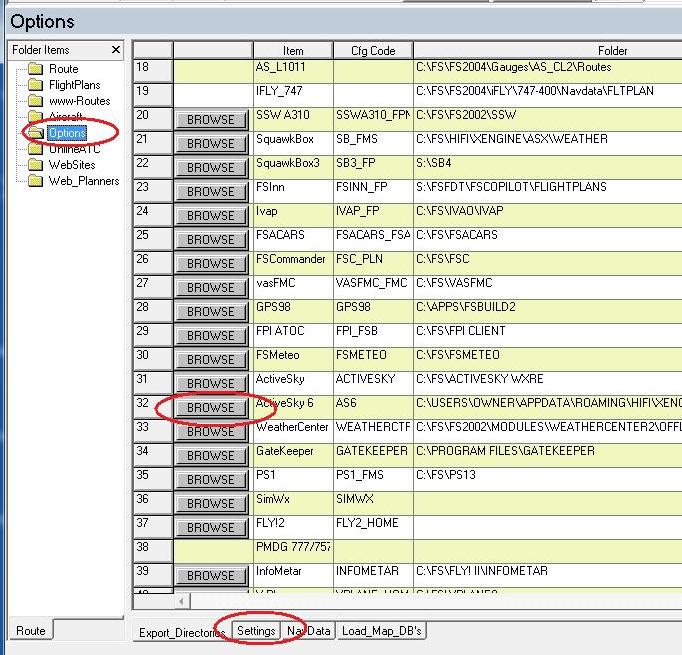The image size is (682, 655).
Task: Click BROWSE for WeatherCenter row
Action: coord(211,431)
